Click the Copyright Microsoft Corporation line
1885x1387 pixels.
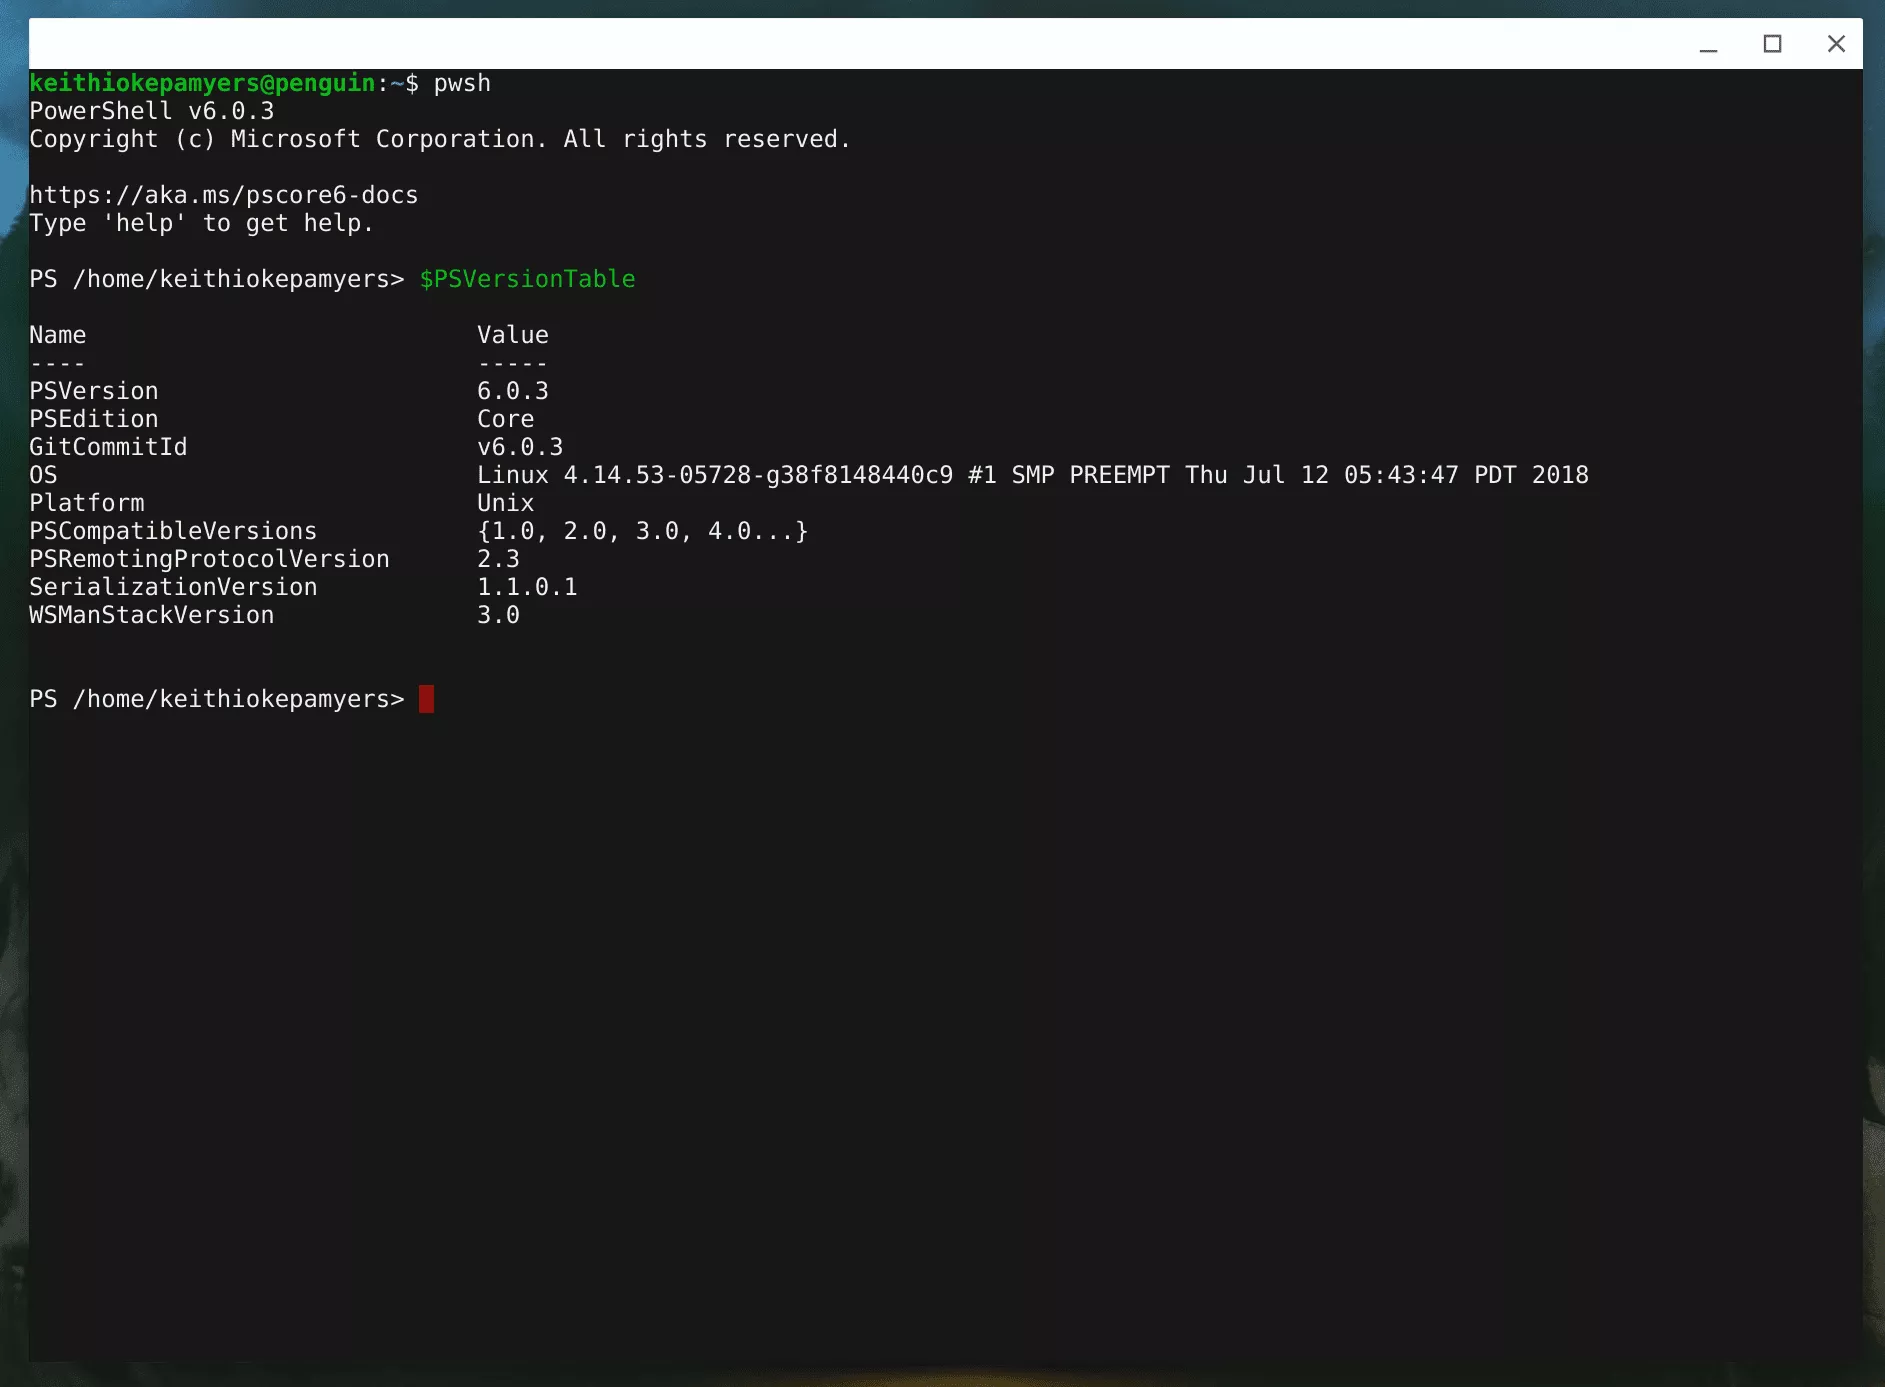pyautogui.click(x=440, y=139)
